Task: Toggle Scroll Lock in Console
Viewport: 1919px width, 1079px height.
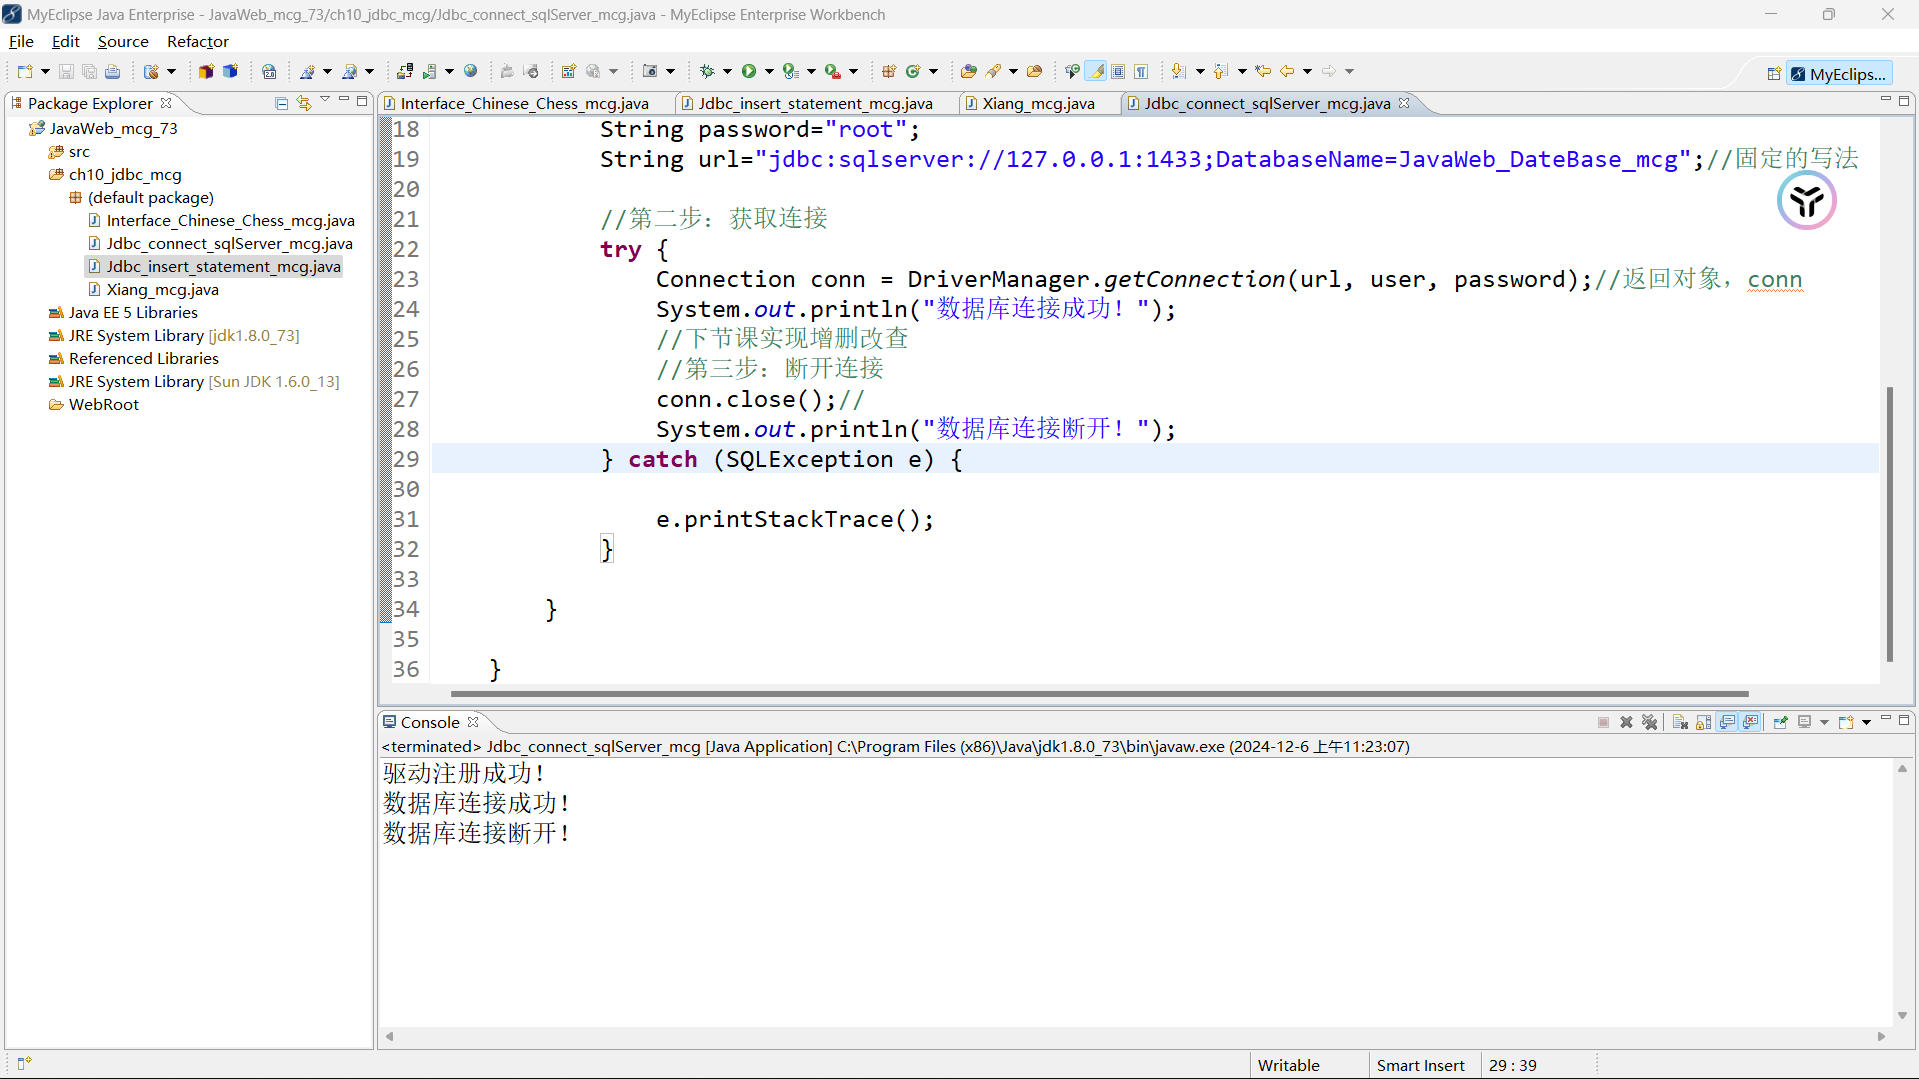Action: [x=1703, y=722]
